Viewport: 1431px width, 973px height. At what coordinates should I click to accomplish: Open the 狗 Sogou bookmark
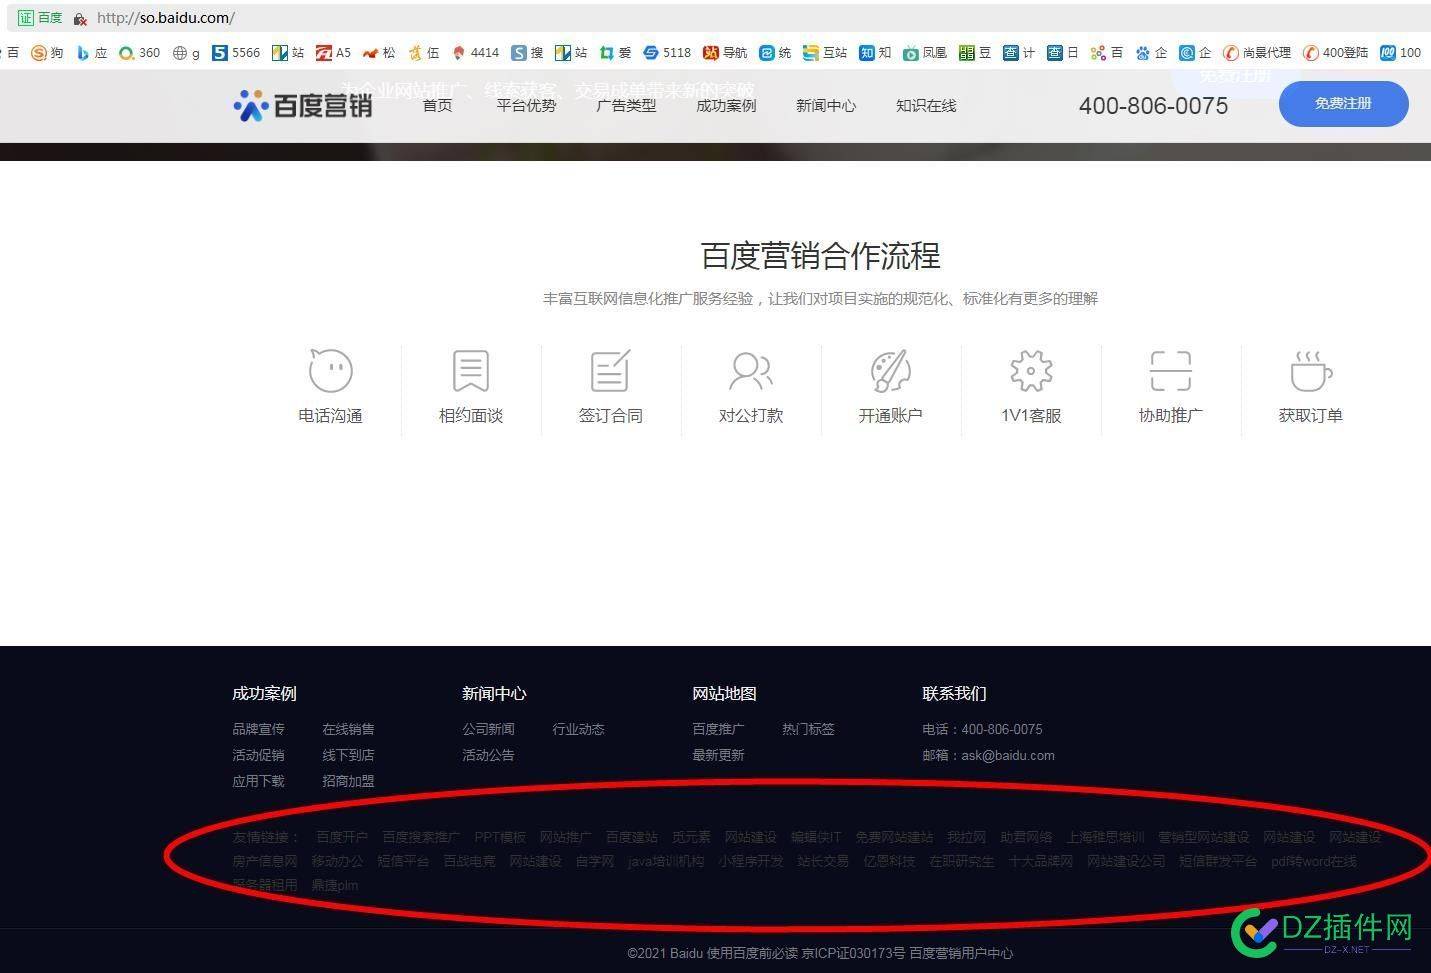[x=47, y=53]
